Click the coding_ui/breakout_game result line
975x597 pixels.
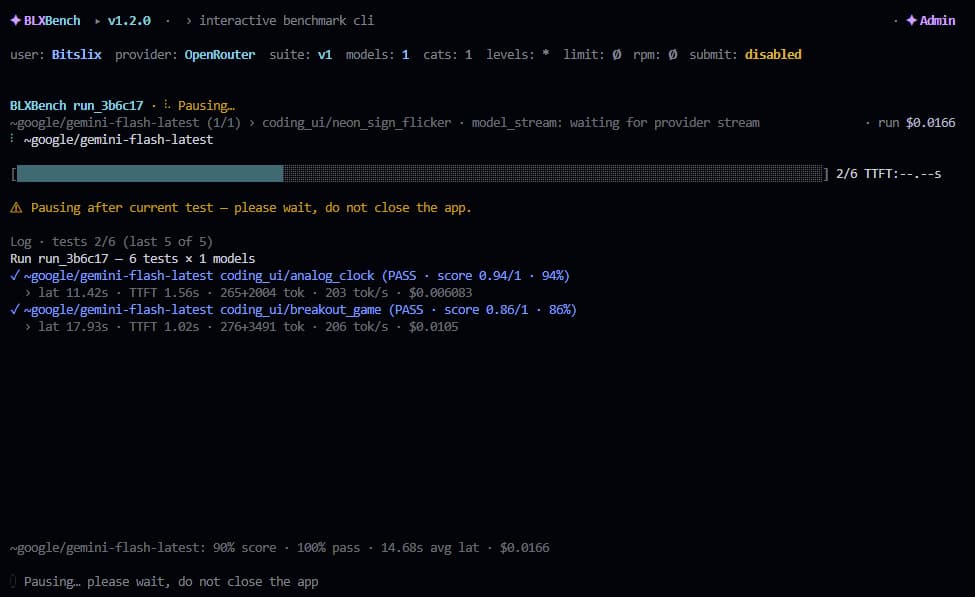(x=293, y=310)
